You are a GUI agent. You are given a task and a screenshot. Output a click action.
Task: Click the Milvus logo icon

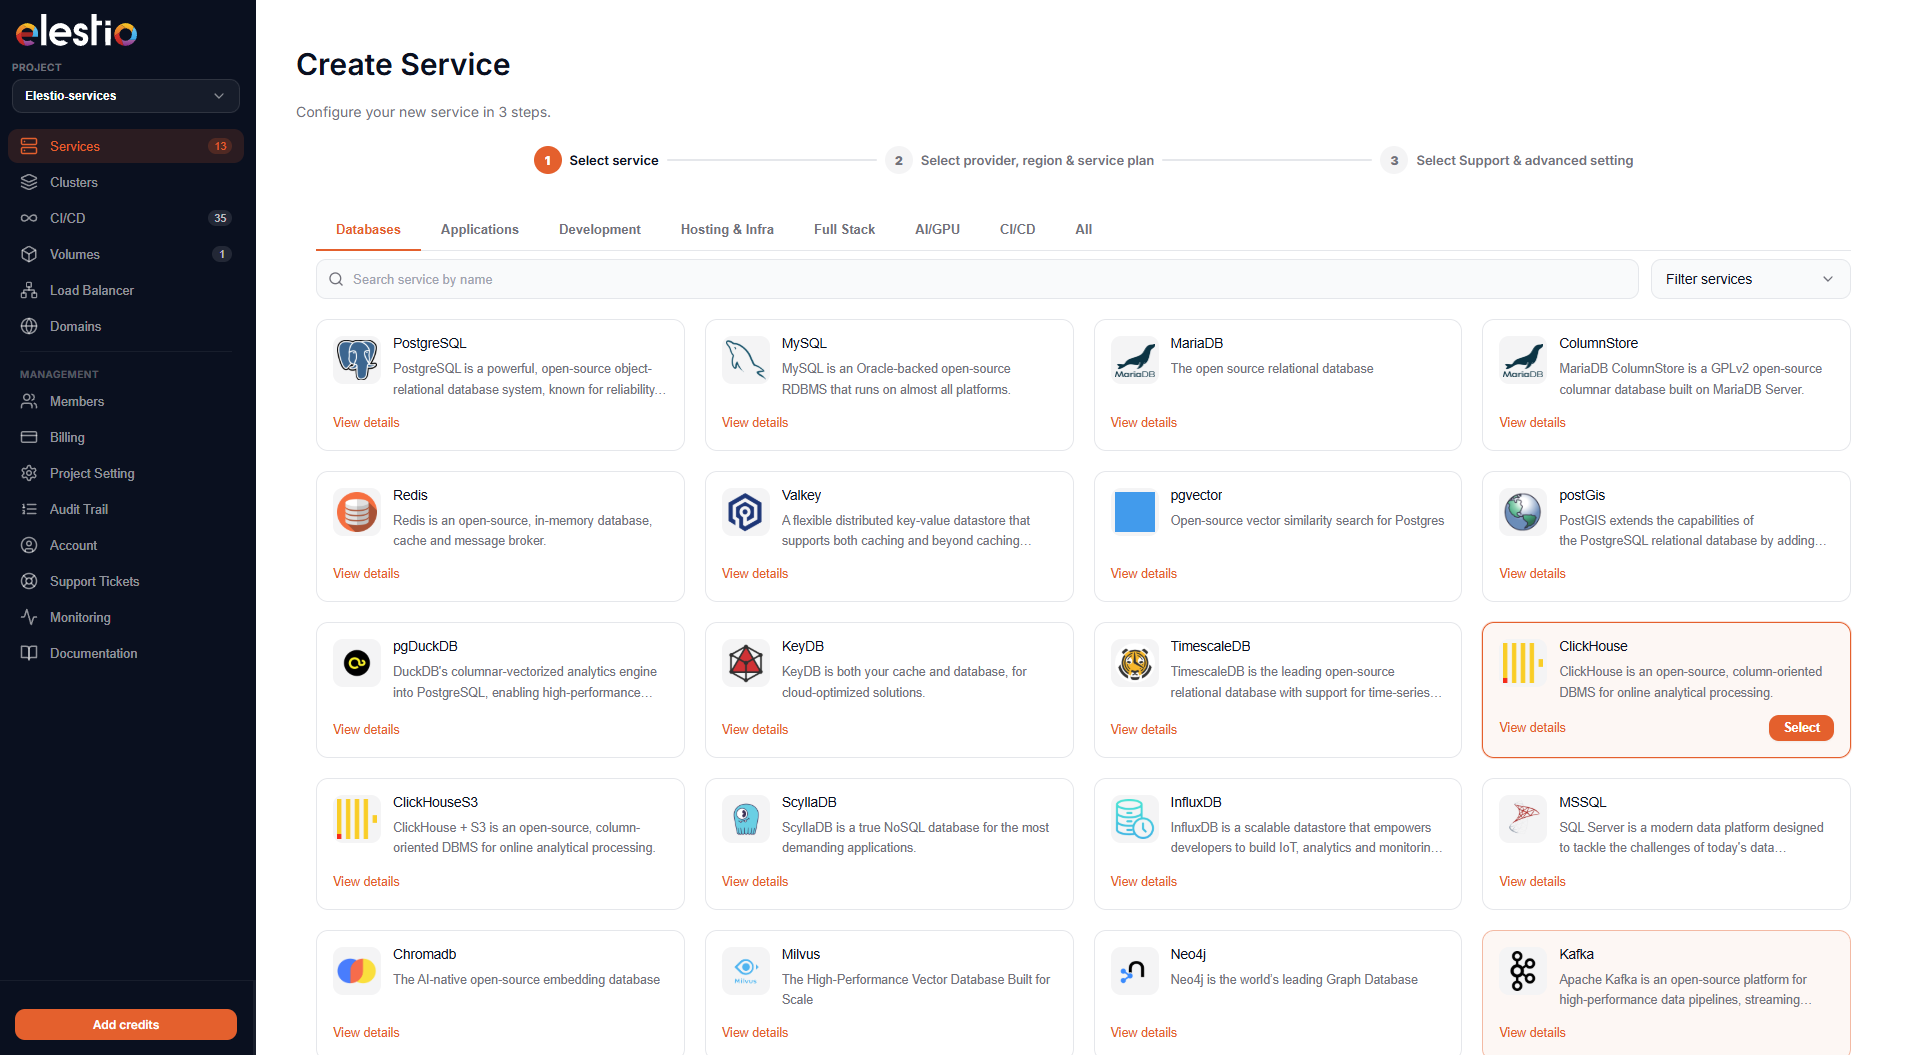coord(746,971)
